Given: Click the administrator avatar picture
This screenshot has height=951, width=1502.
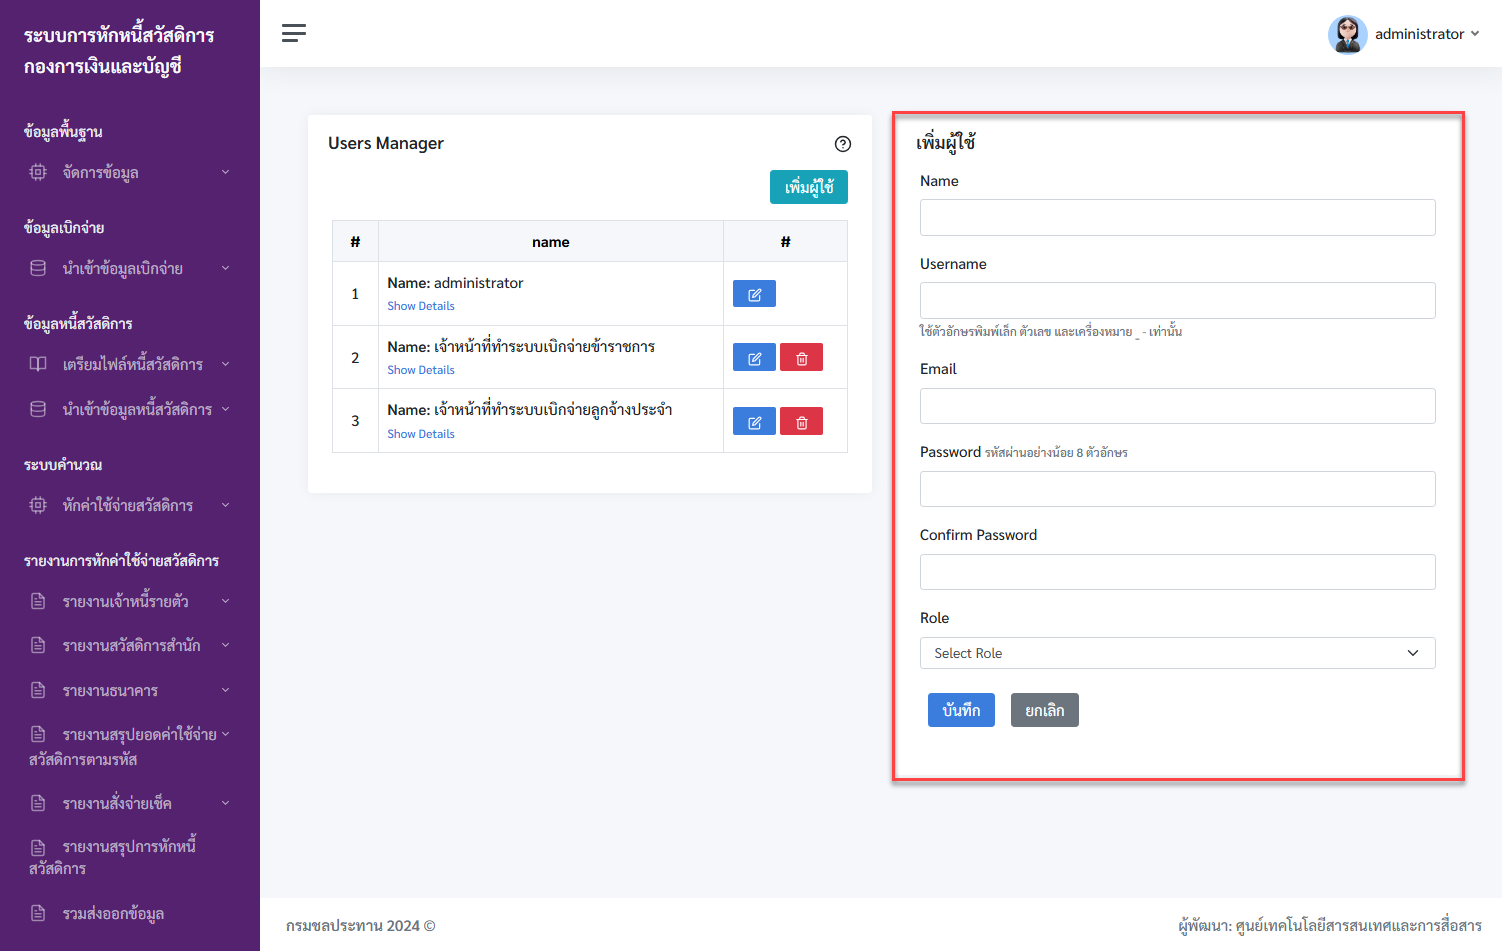Looking at the screenshot, I should click(1347, 34).
